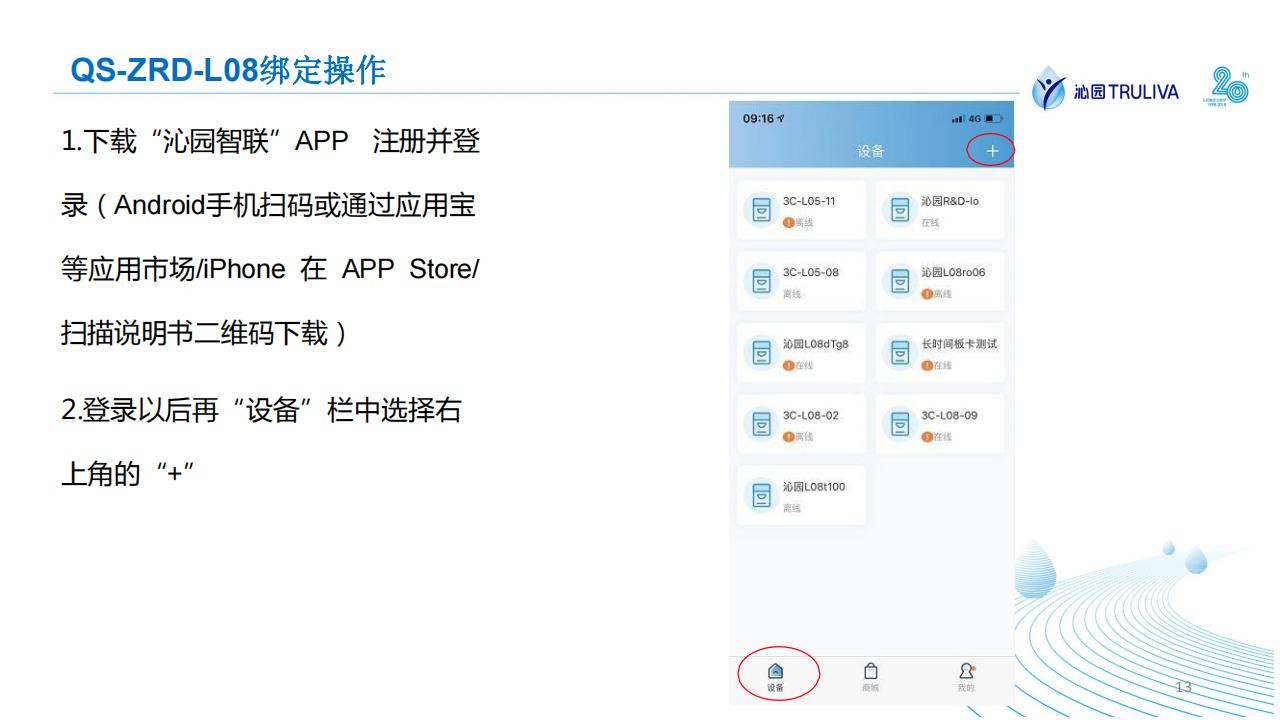
Task: Click the 长时间板卡测试 device icon
Action: coord(900,354)
